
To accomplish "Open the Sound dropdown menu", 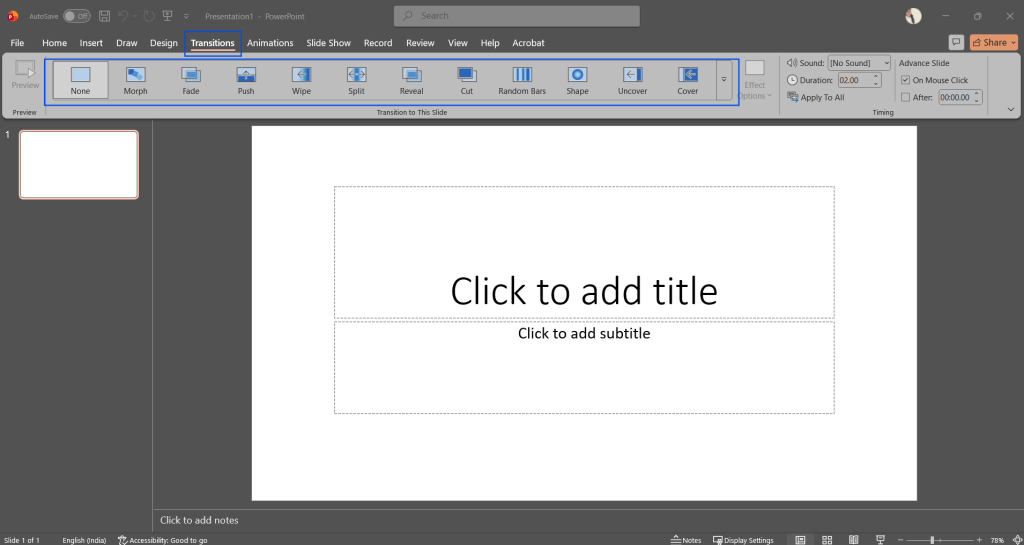I will [x=886, y=63].
